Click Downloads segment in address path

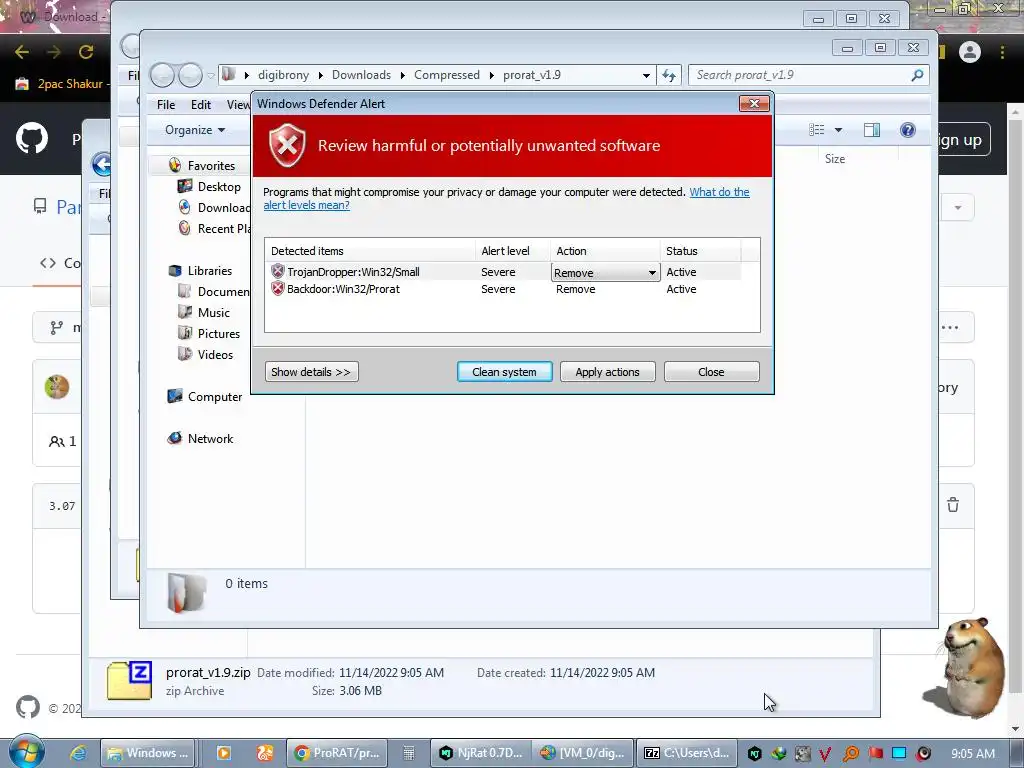pos(361,74)
